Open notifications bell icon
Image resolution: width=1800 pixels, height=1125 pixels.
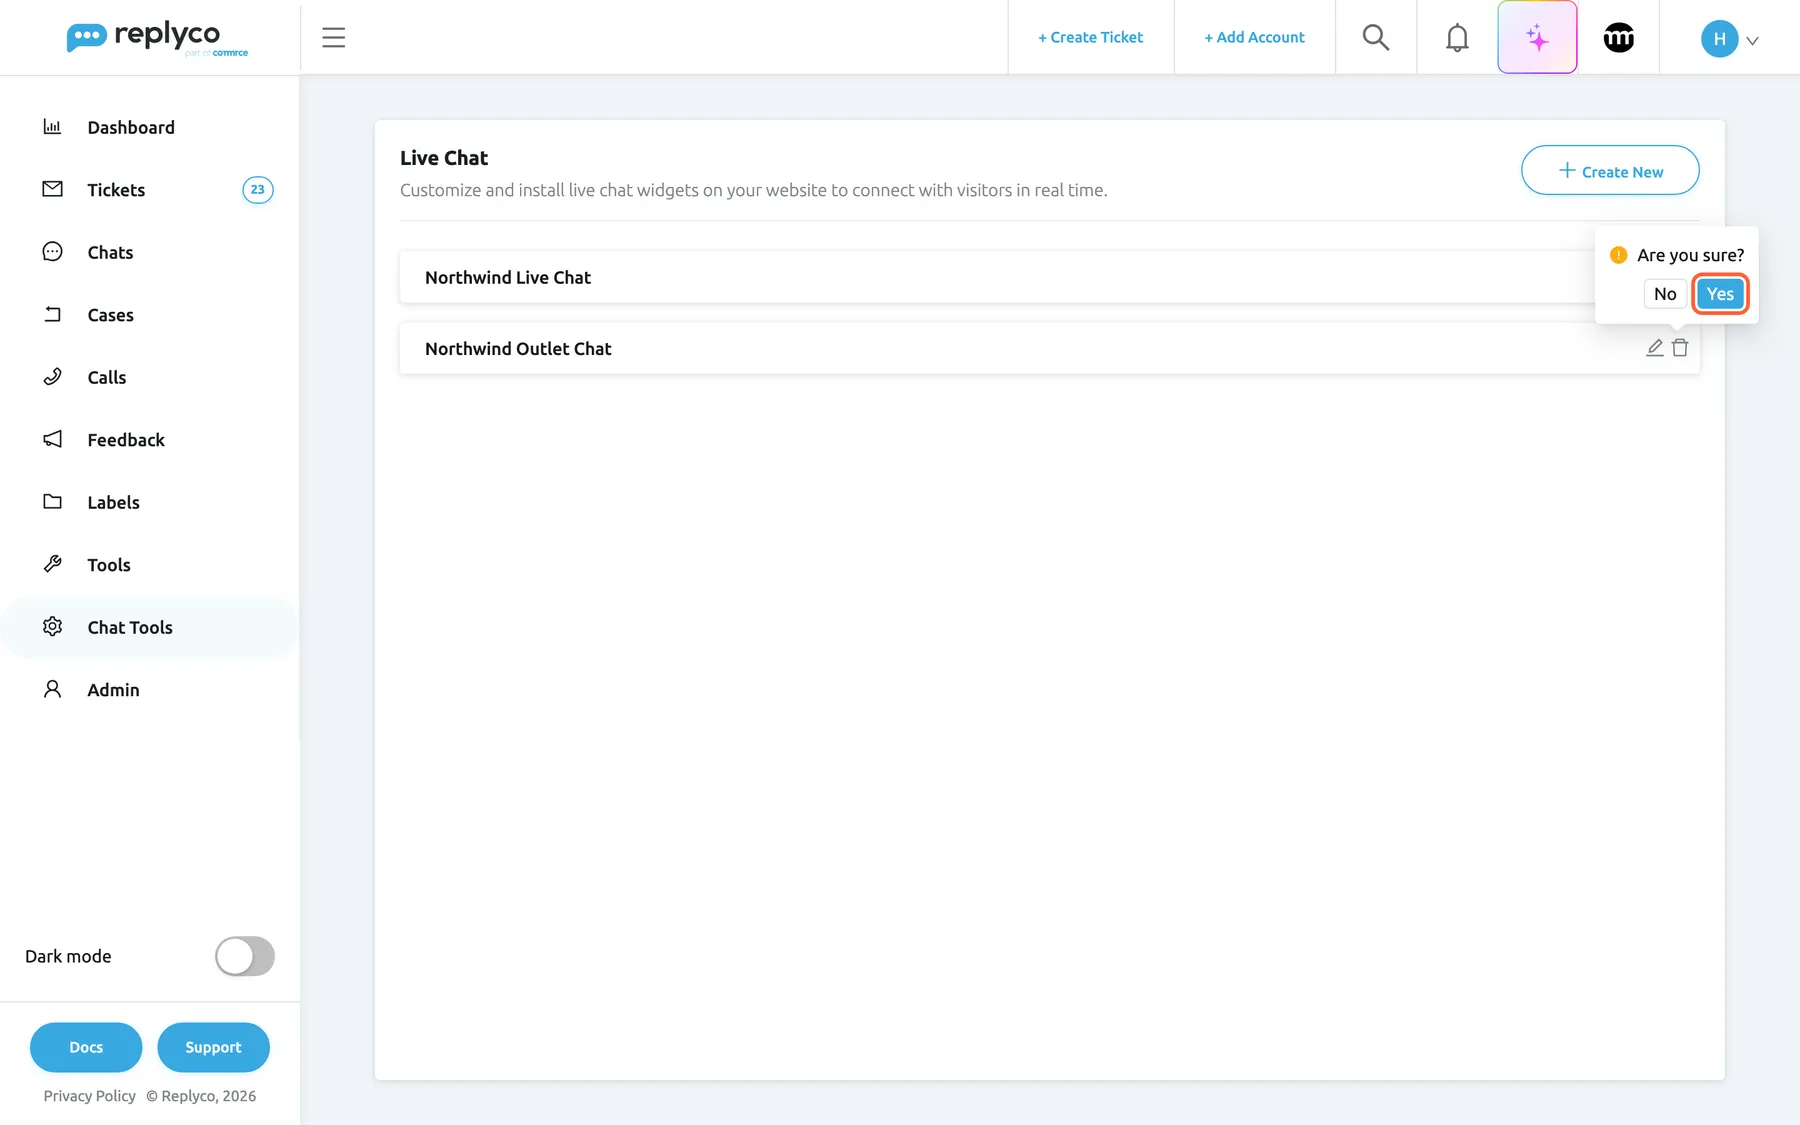1457,37
